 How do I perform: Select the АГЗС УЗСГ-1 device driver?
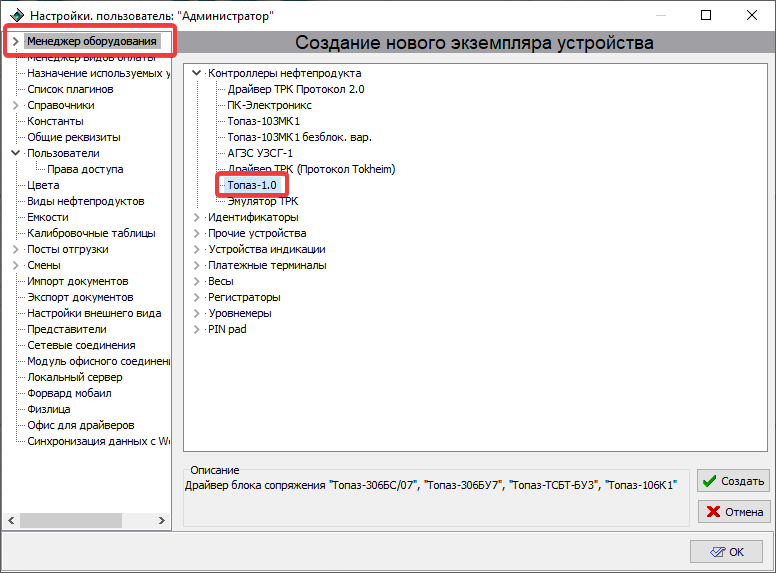(260, 153)
